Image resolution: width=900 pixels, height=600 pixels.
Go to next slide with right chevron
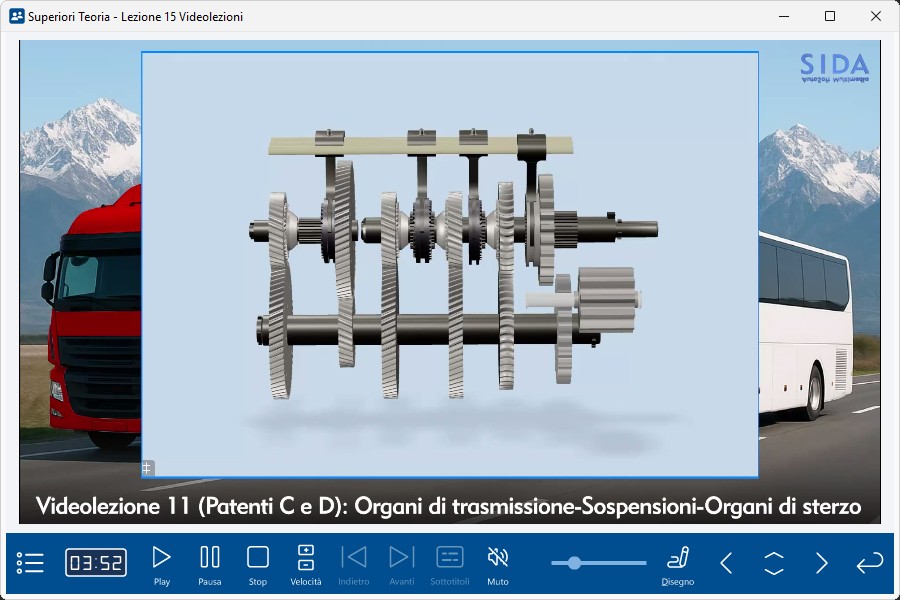click(x=821, y=563)
